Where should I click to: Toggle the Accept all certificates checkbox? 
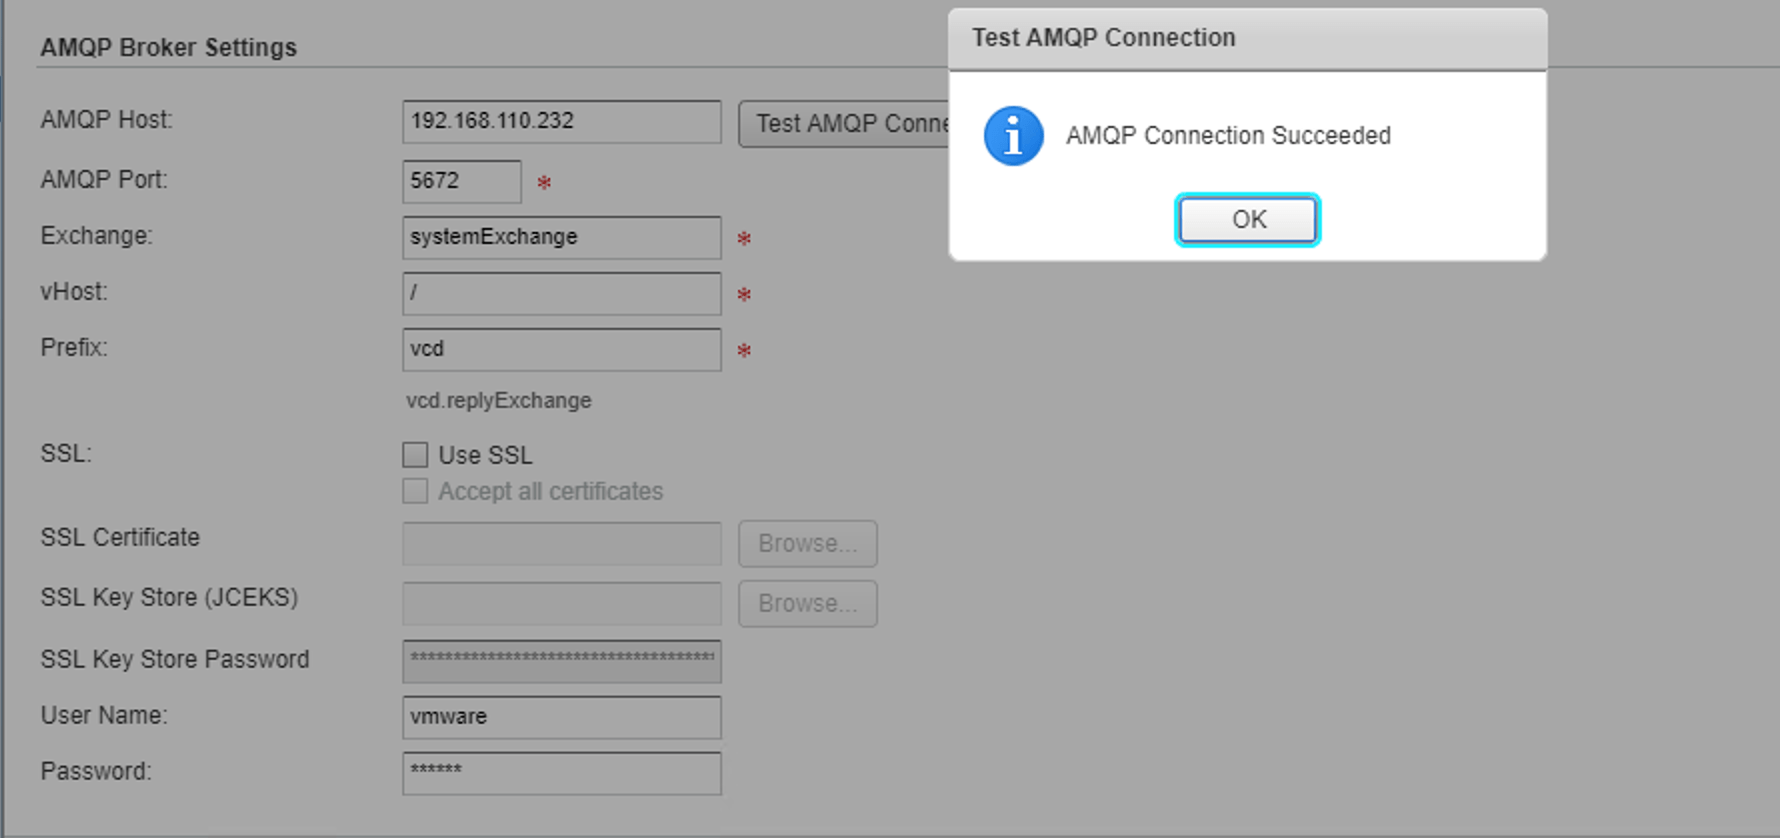coord(415,491)
